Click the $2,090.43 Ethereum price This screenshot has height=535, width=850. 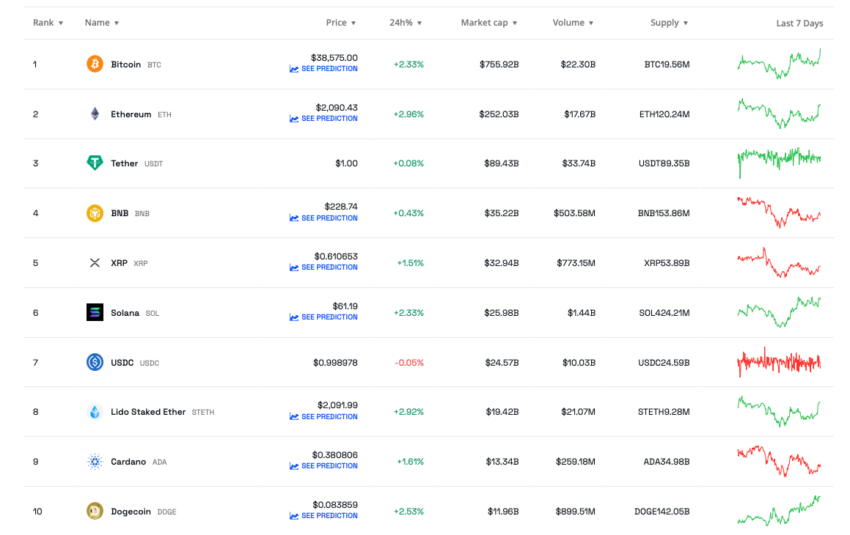click(x=337, y=107)
